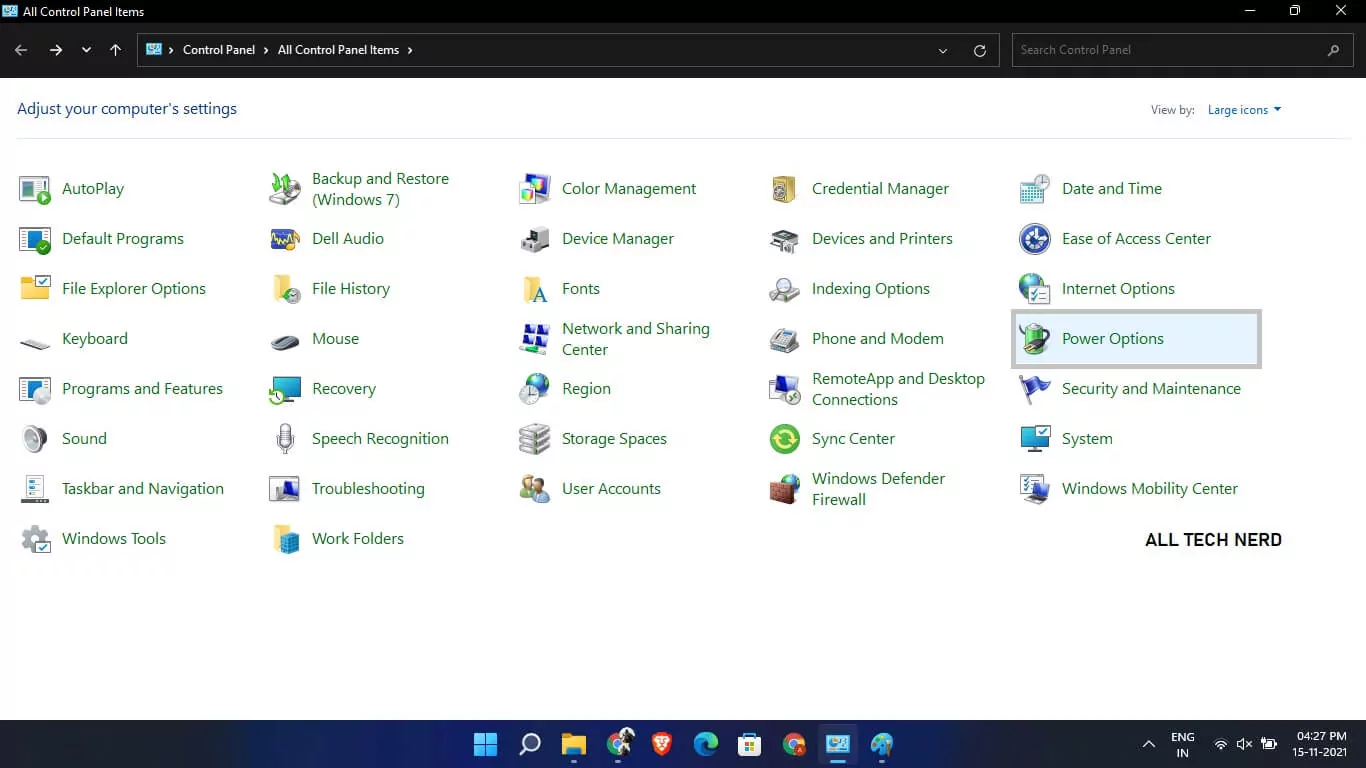
Task: Open the Region globe icon
Action: point(535,389)
